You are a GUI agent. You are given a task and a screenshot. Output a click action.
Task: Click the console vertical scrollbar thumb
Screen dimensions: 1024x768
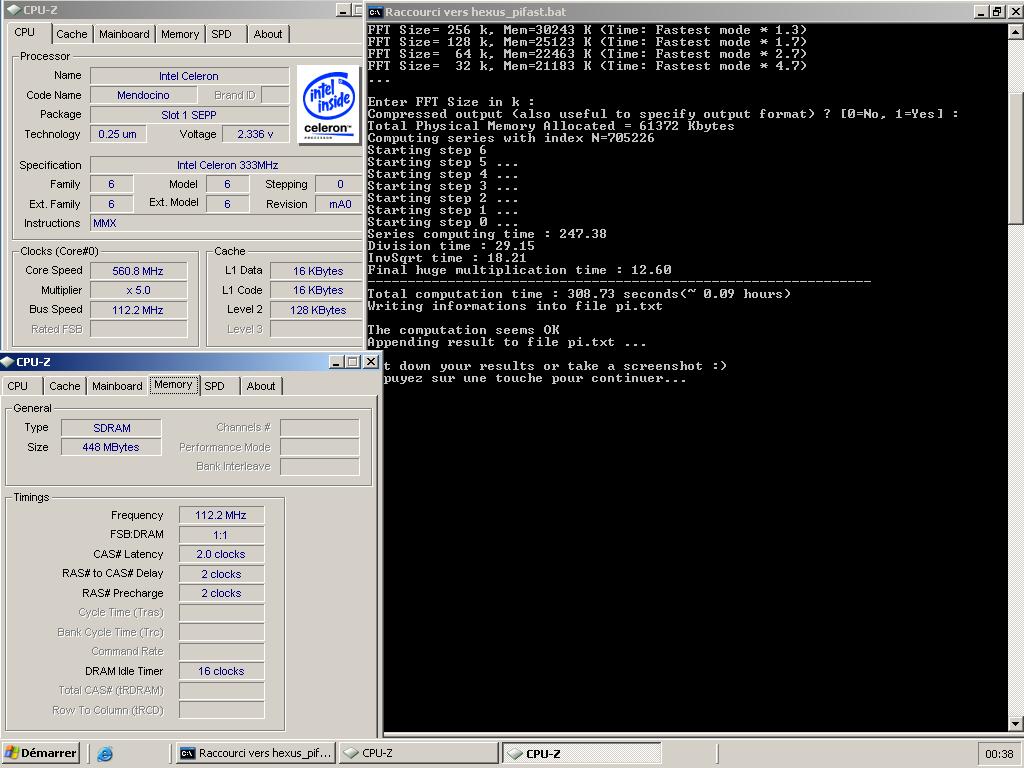click(1016, 159)
